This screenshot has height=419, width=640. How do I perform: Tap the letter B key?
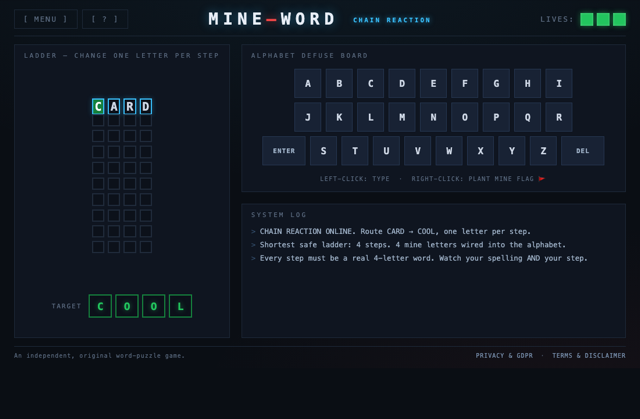tap(339, 84)
